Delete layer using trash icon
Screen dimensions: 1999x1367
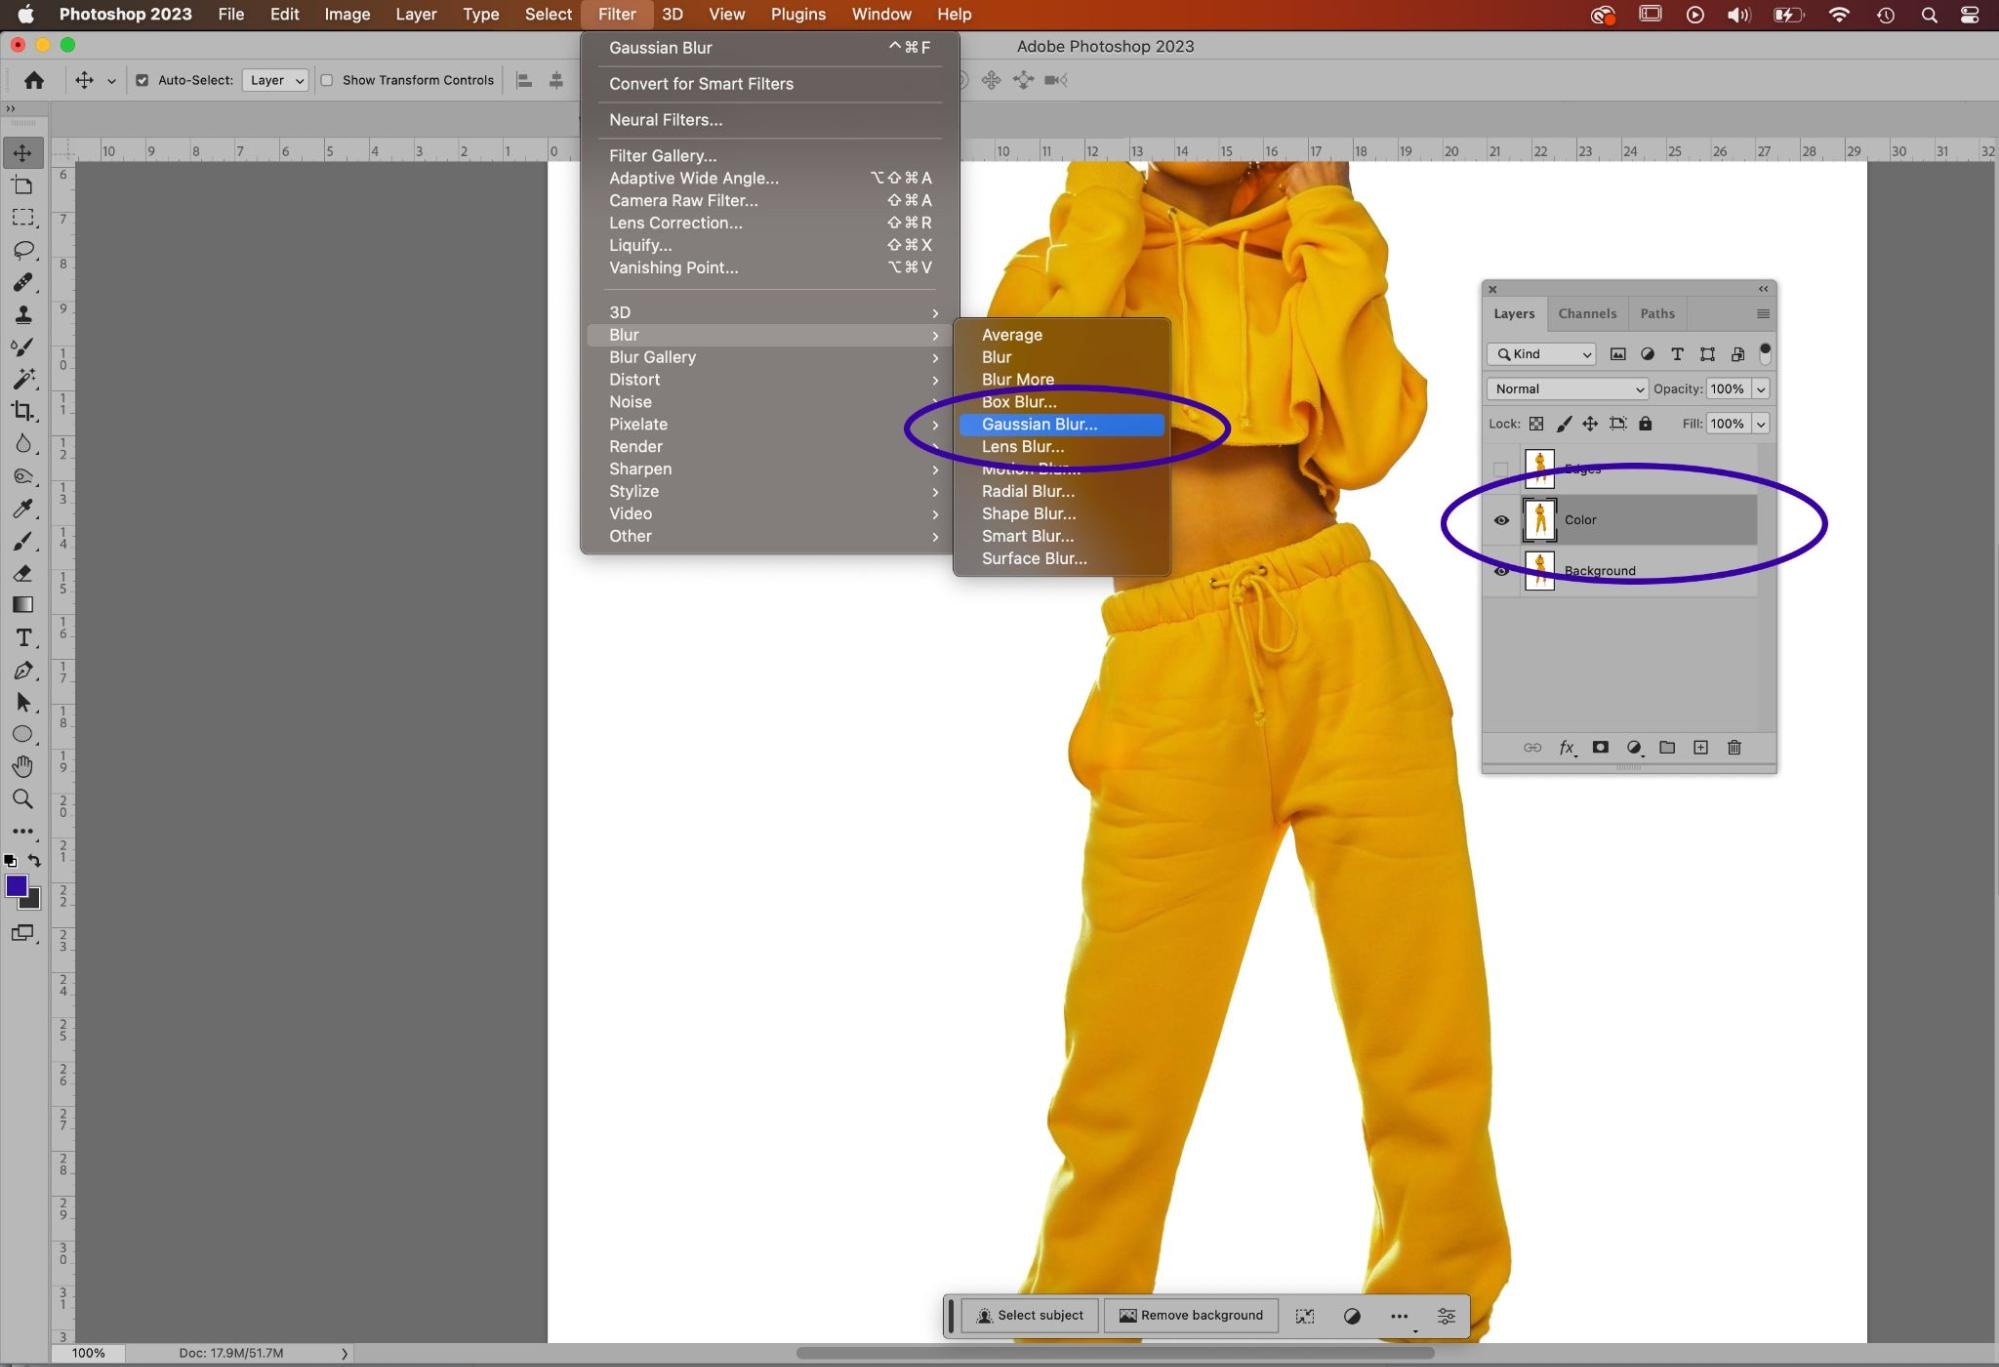(x=1734, y=747)
